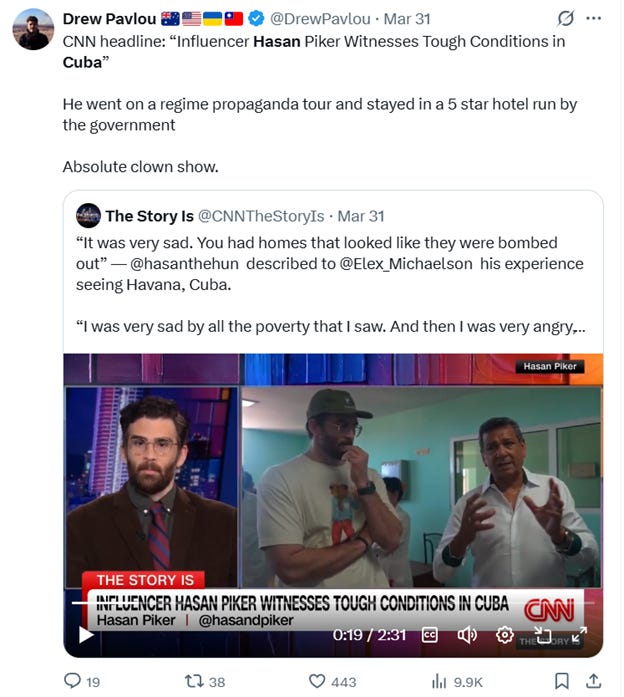This screenshot has height=697, width=624.
Task: Visit the @DrewPavlou handle link
Action: click(320, 19)
